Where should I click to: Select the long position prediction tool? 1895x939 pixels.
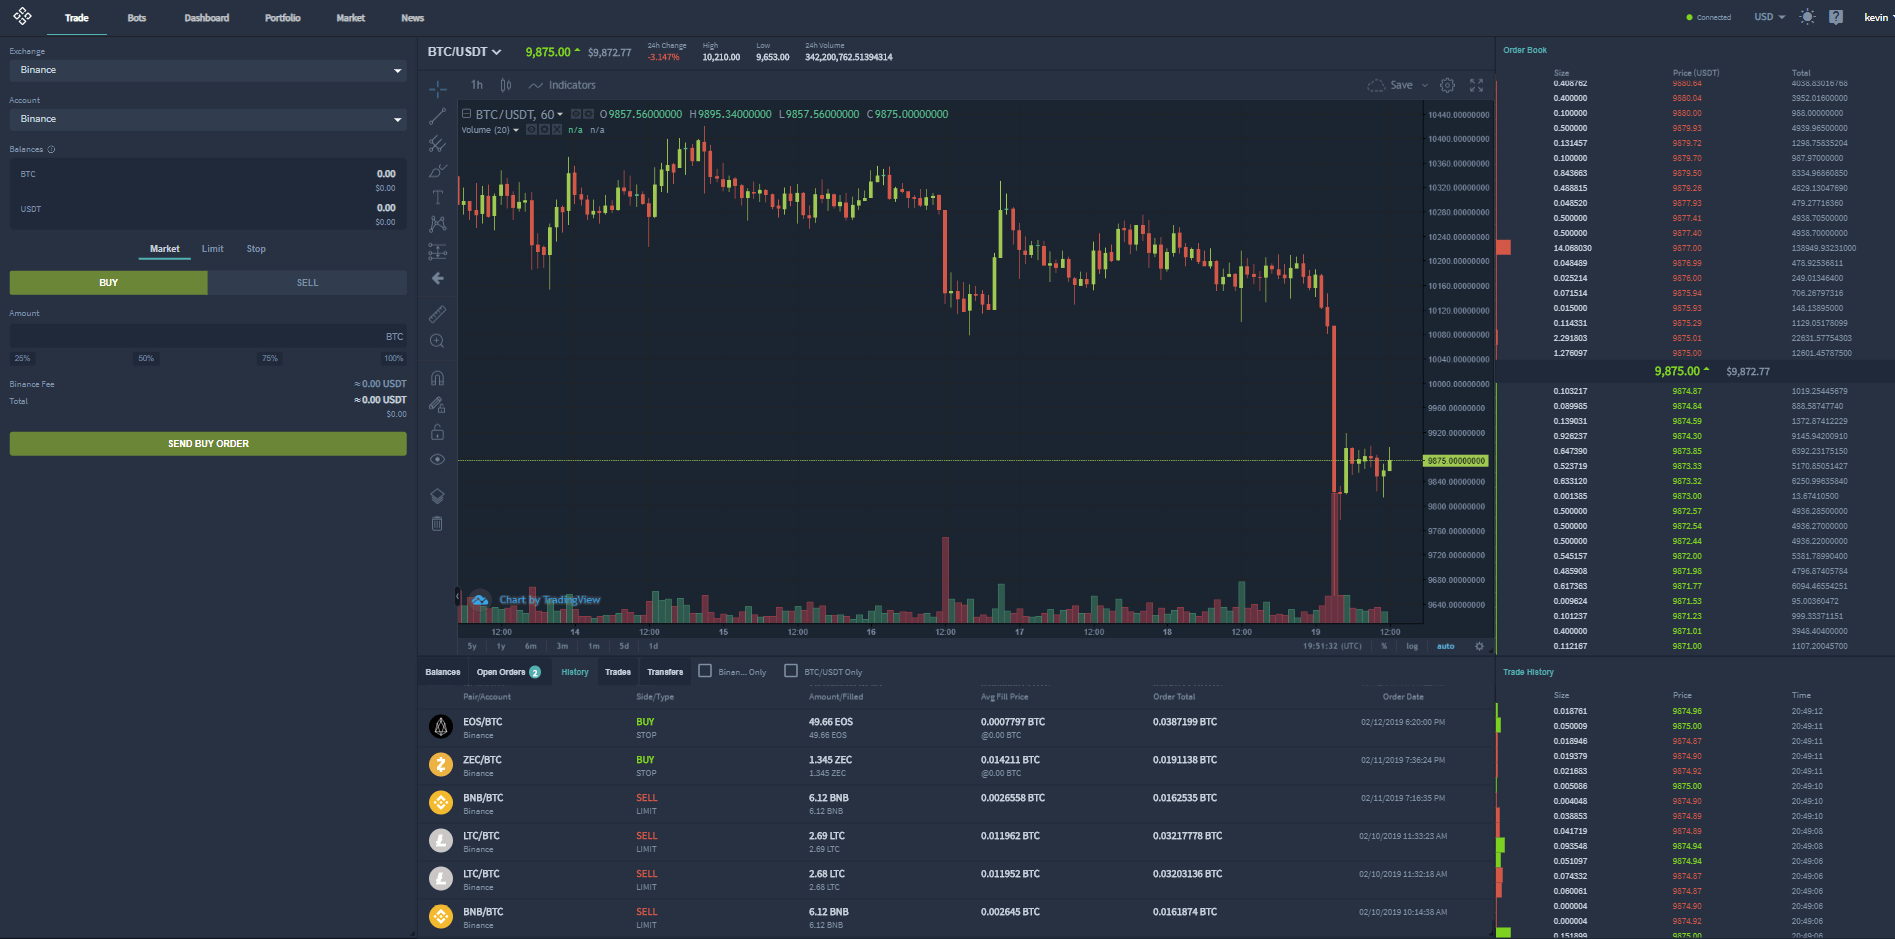[437, 251]
